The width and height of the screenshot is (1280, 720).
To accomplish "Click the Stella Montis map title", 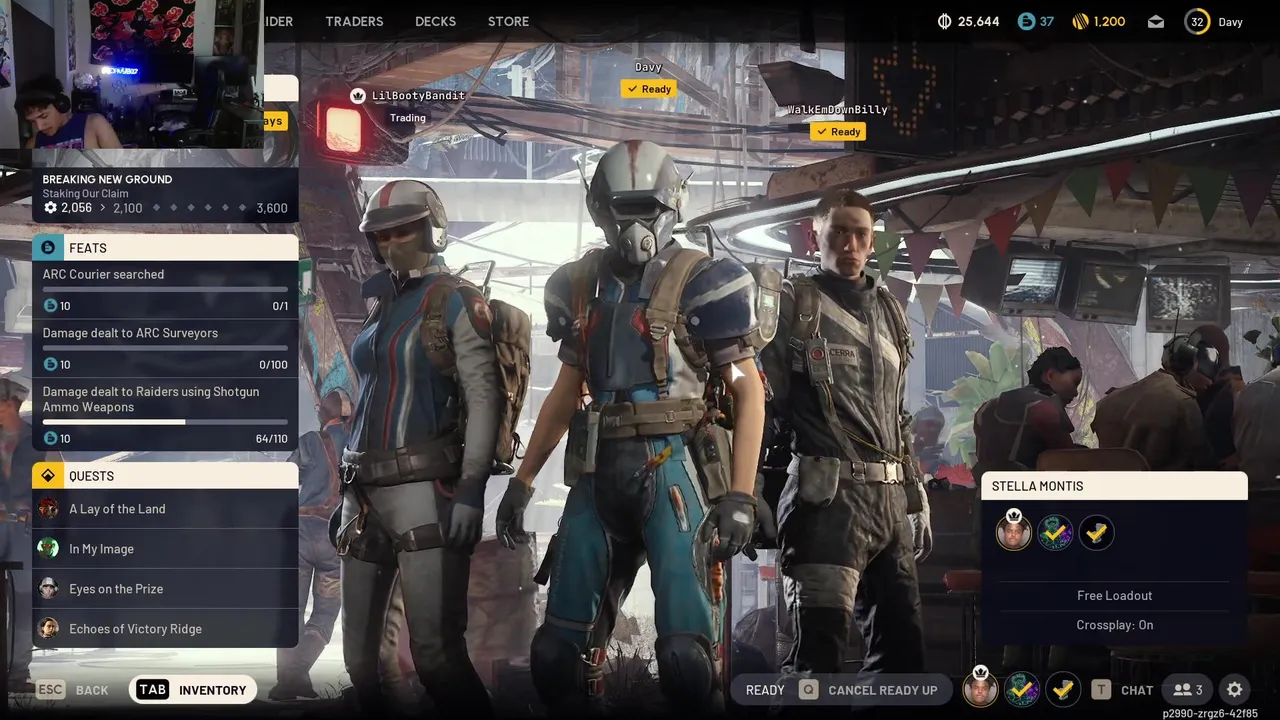I will tap(1037, 486).
